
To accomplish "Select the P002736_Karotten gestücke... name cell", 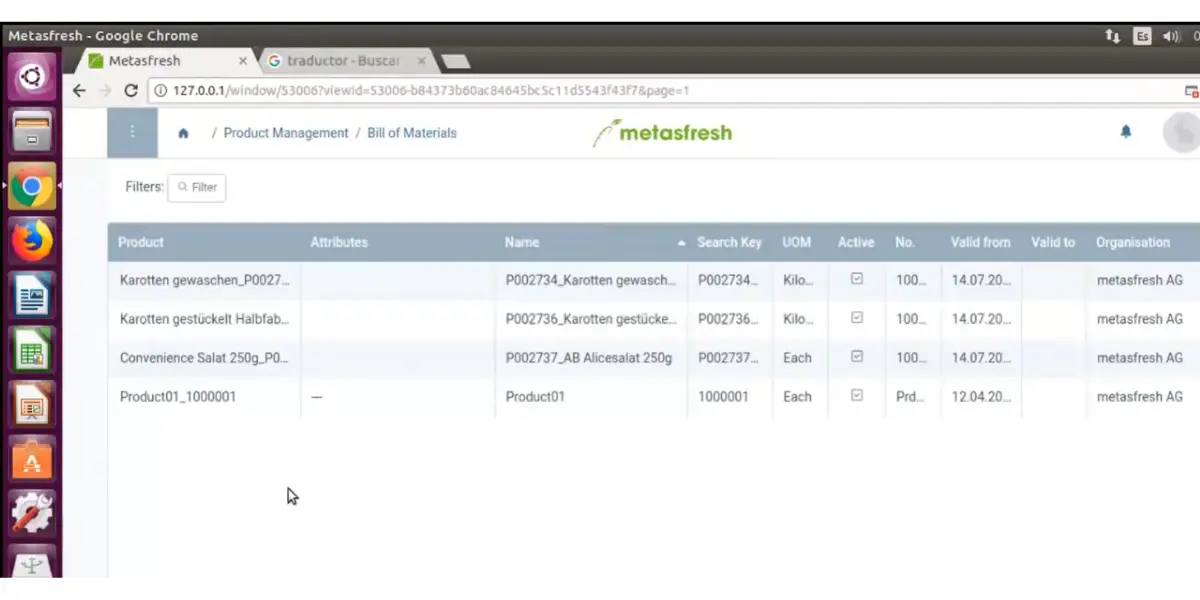I will click(x=591, y=319).
